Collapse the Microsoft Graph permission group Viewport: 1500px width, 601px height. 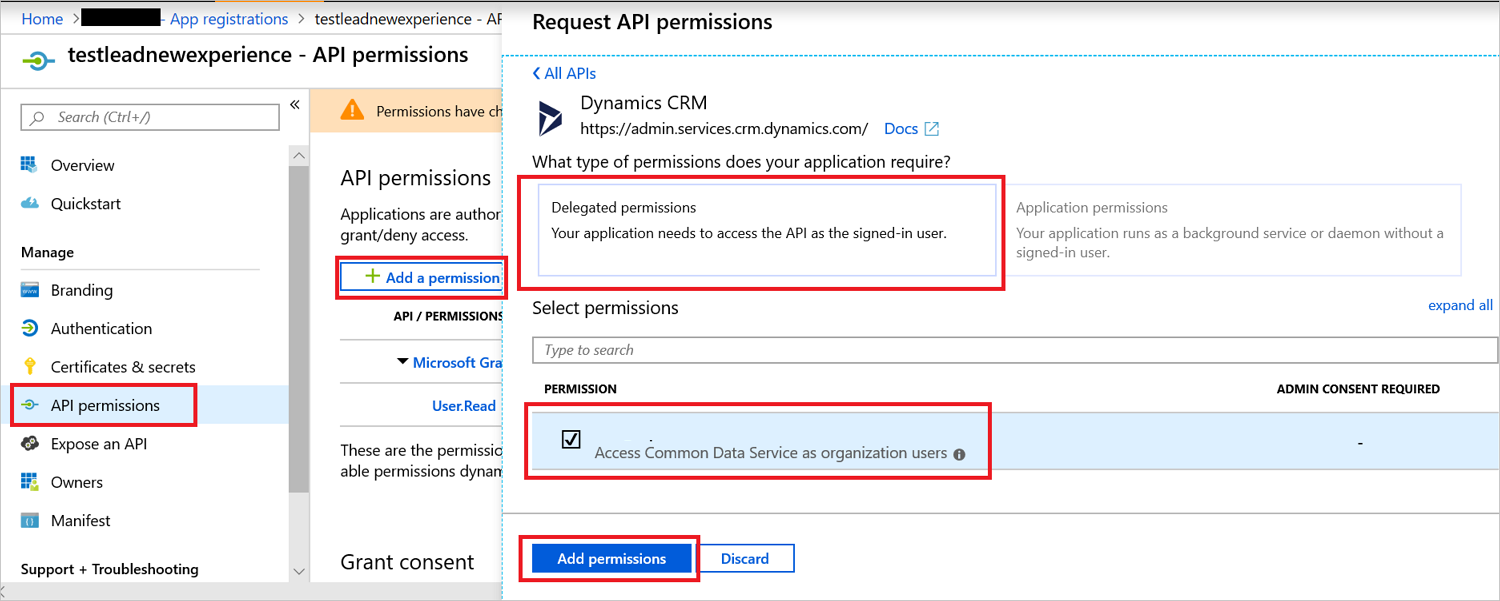403,362
